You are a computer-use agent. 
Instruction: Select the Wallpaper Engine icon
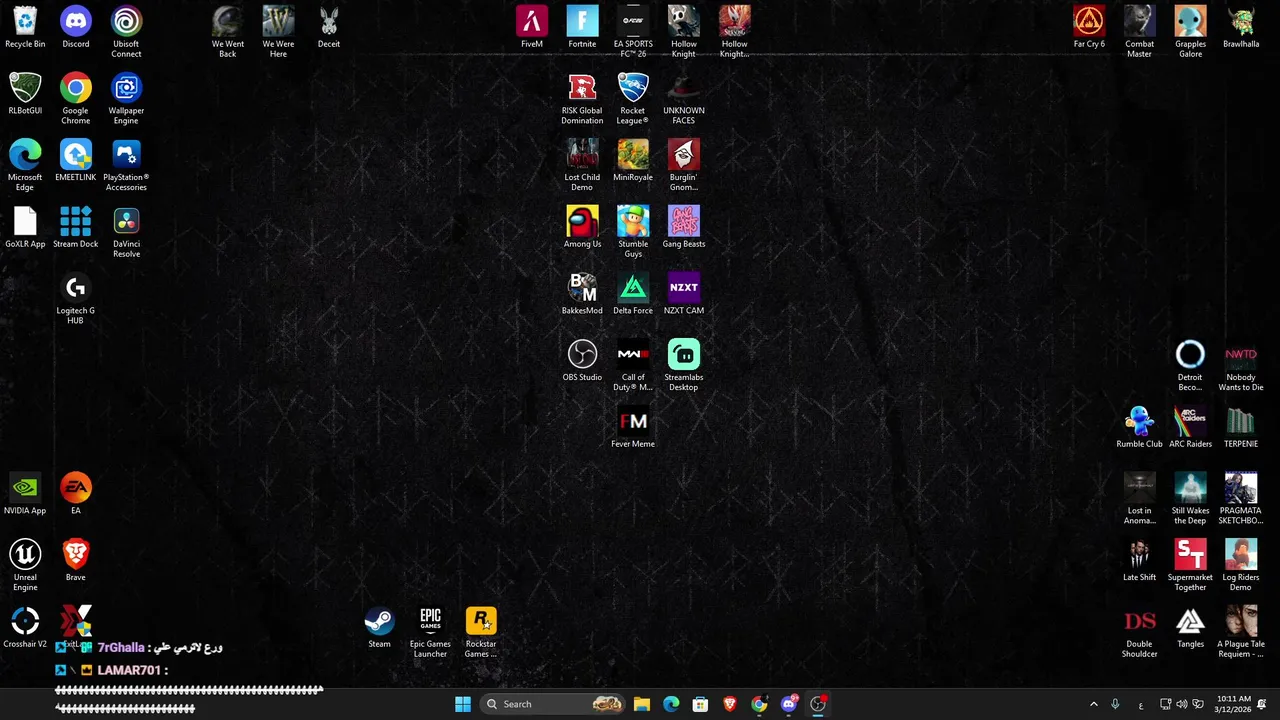126,99
